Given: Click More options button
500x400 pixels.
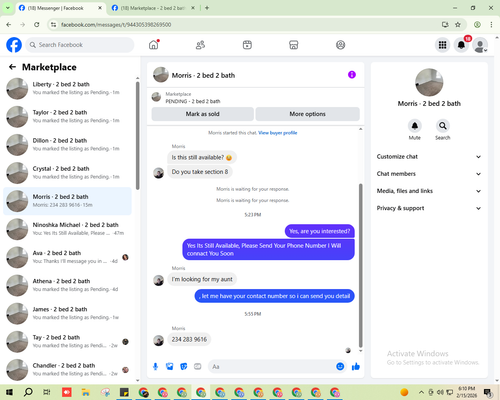Looking at the screenshot, I should tap(307, 114).
